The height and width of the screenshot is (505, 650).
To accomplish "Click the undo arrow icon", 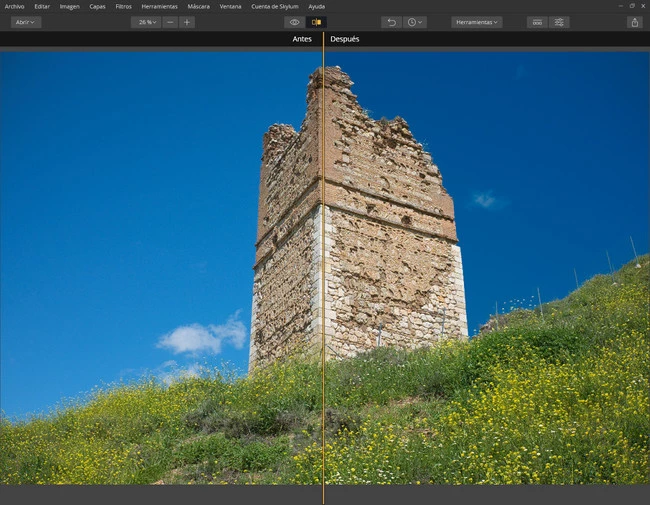I will [391, 22].
